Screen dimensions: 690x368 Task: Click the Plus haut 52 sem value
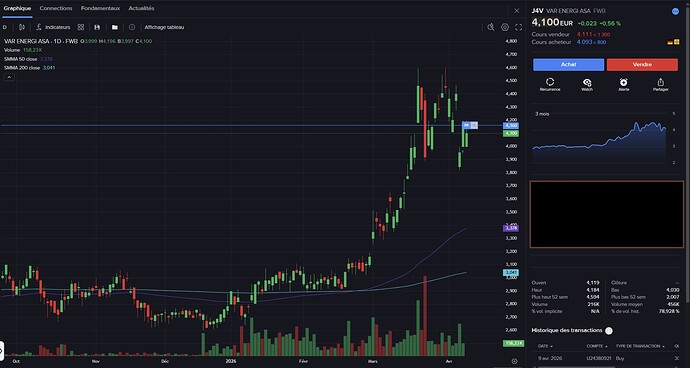tap(592, 297)
